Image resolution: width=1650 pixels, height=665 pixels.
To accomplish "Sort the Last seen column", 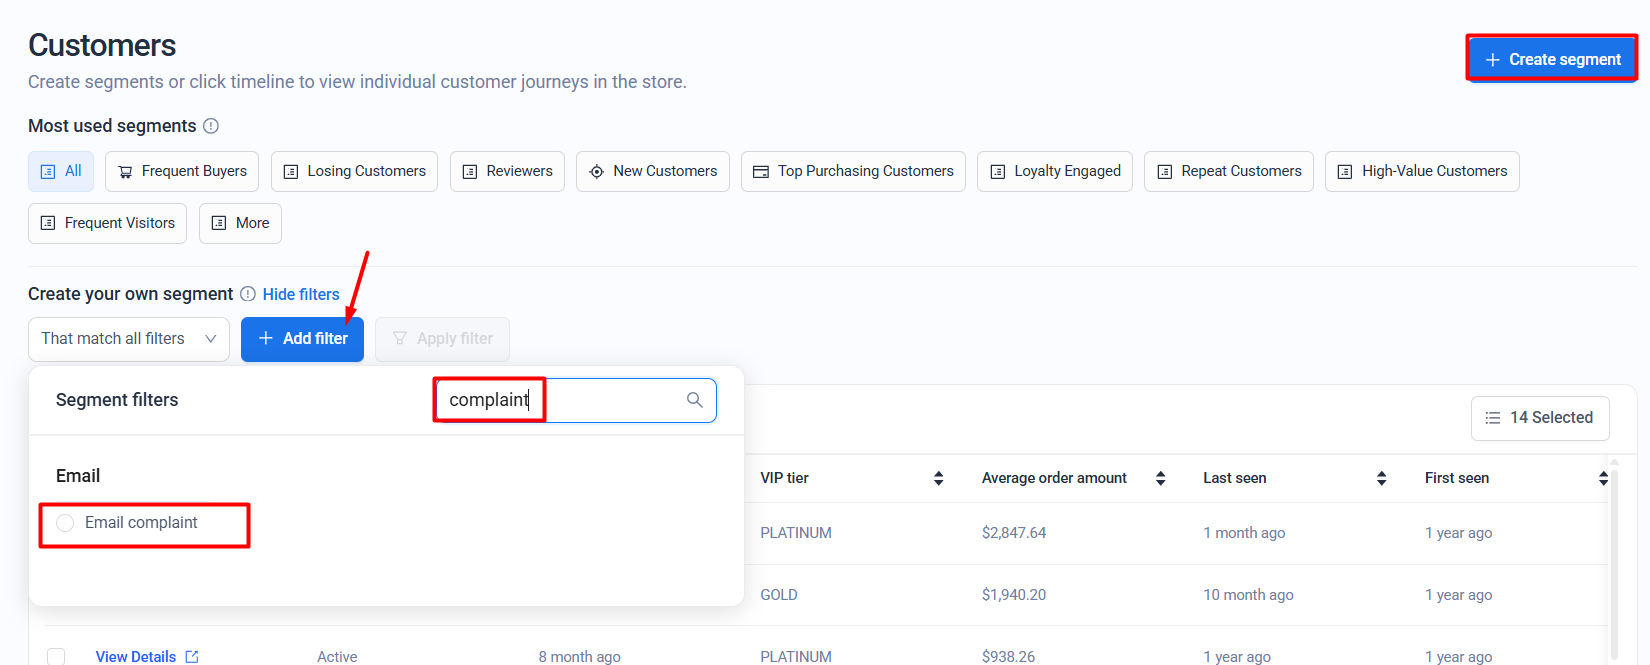I will [x=1381, y=478].
